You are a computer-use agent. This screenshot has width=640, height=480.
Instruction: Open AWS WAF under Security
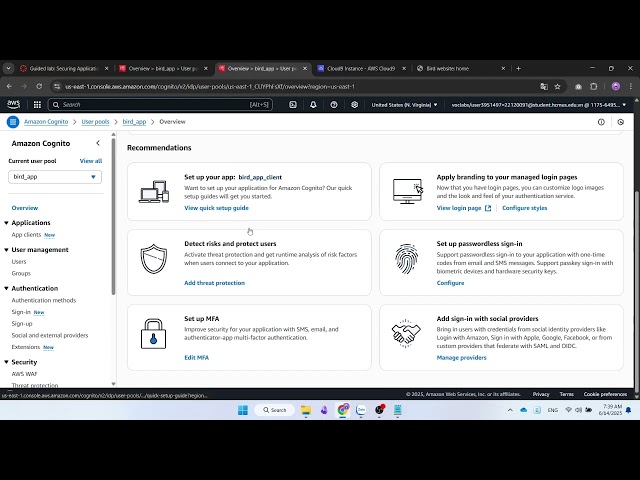tap(24, 374)
